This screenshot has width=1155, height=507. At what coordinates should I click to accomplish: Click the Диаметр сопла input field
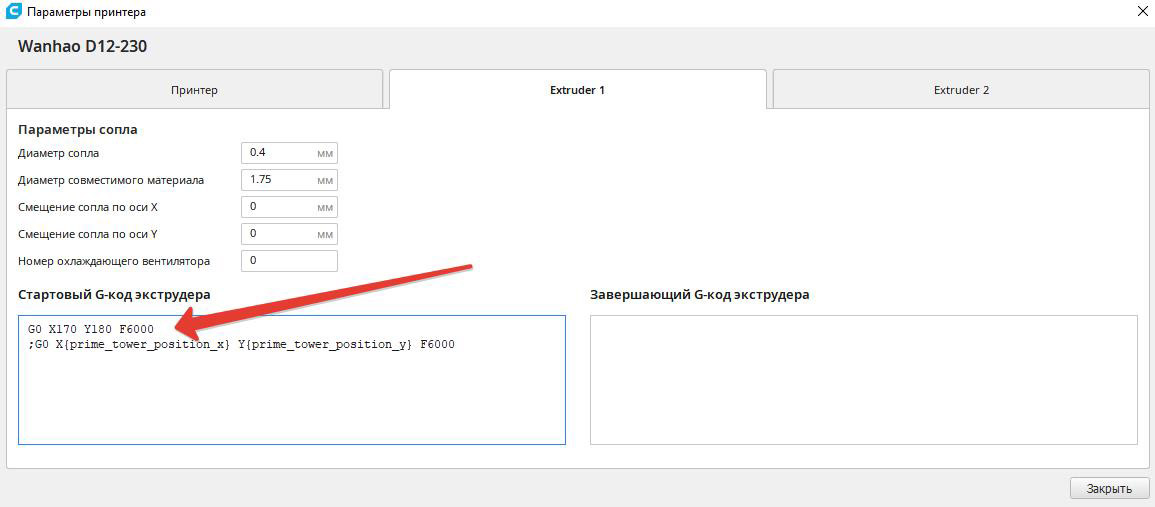(280, 153)
